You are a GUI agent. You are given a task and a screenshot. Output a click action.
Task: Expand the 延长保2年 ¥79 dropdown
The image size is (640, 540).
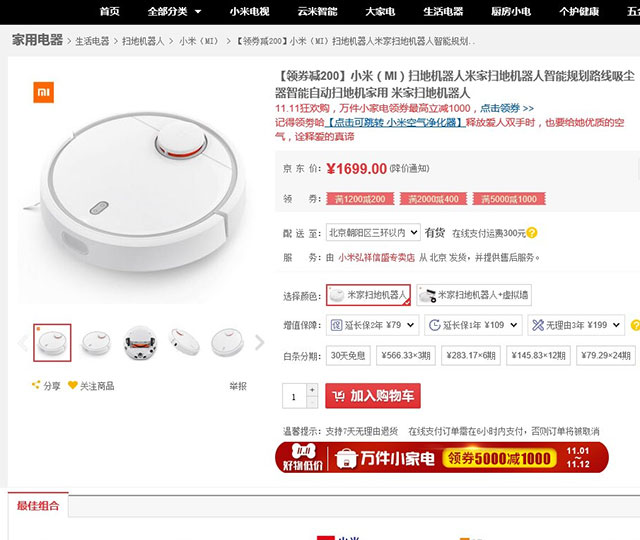tap(372, 325)
